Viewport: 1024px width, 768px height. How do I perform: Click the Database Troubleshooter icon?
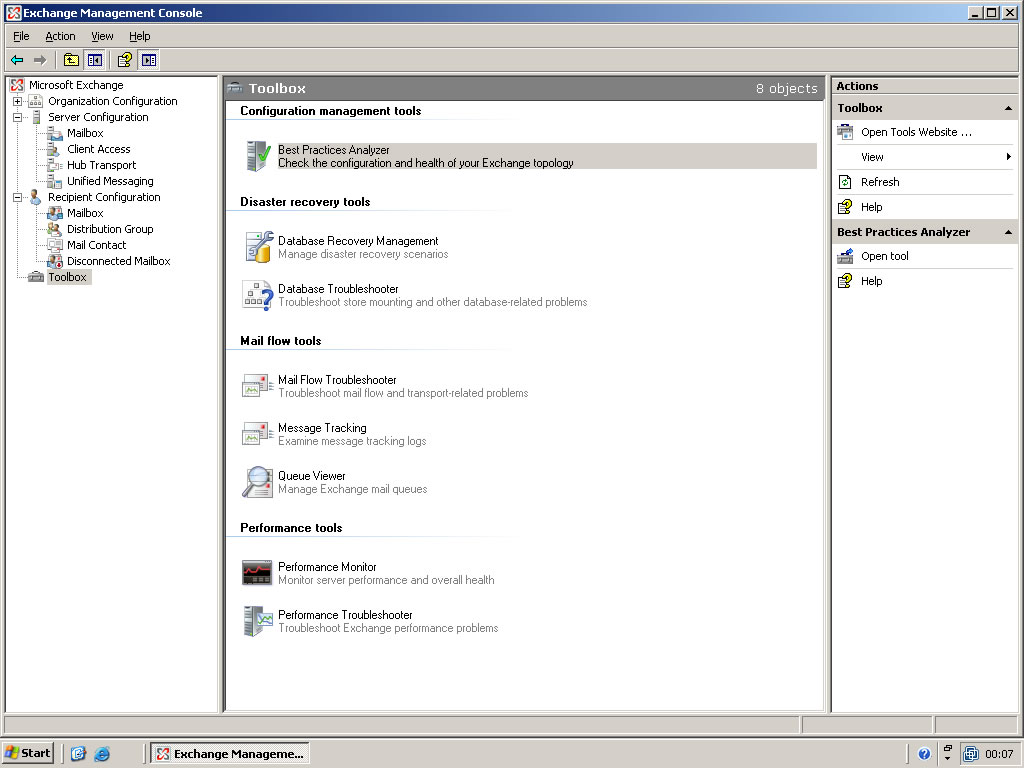[x=258, y=295]
